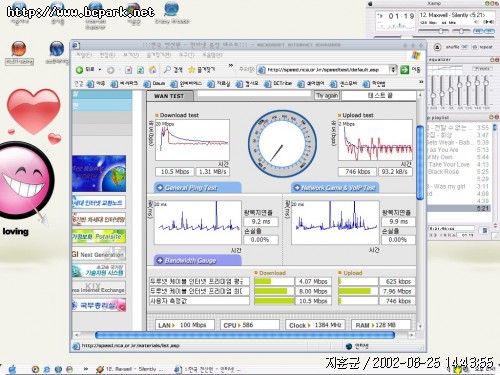The width and height of the screenshot is (500, 375).
Task: Click the green Back button in Internet Explorer
Action: [x=85, y=70]
